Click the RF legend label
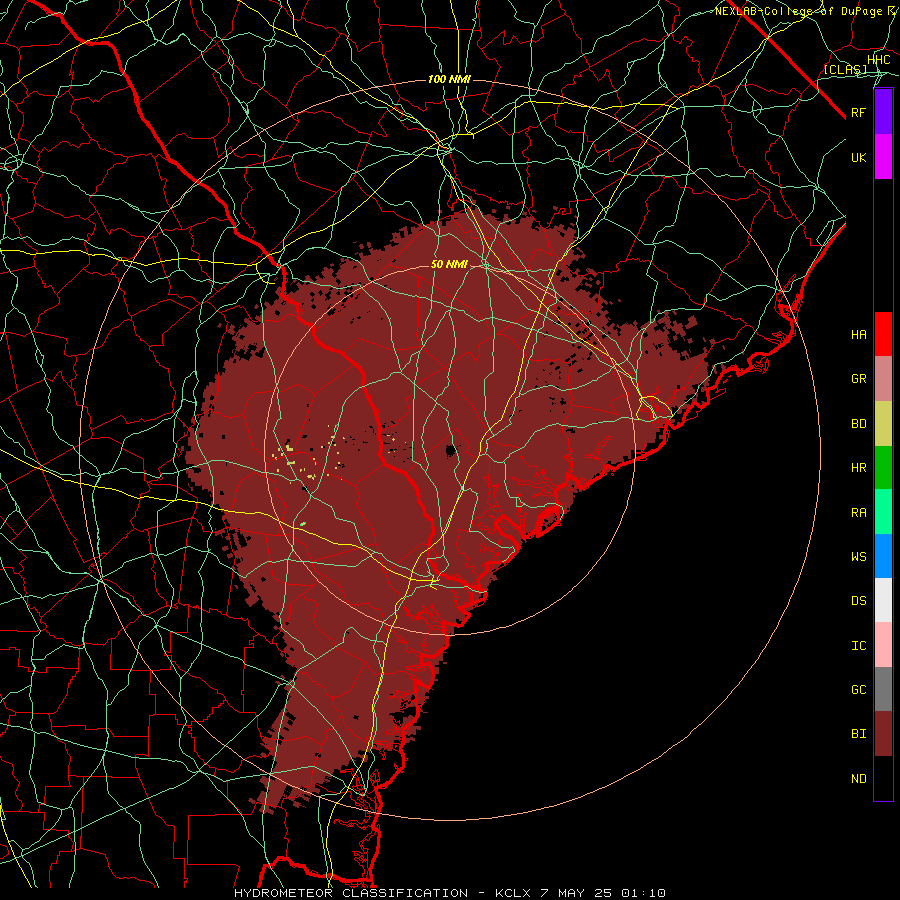The image size is (900, 900). tap(858, 112)
